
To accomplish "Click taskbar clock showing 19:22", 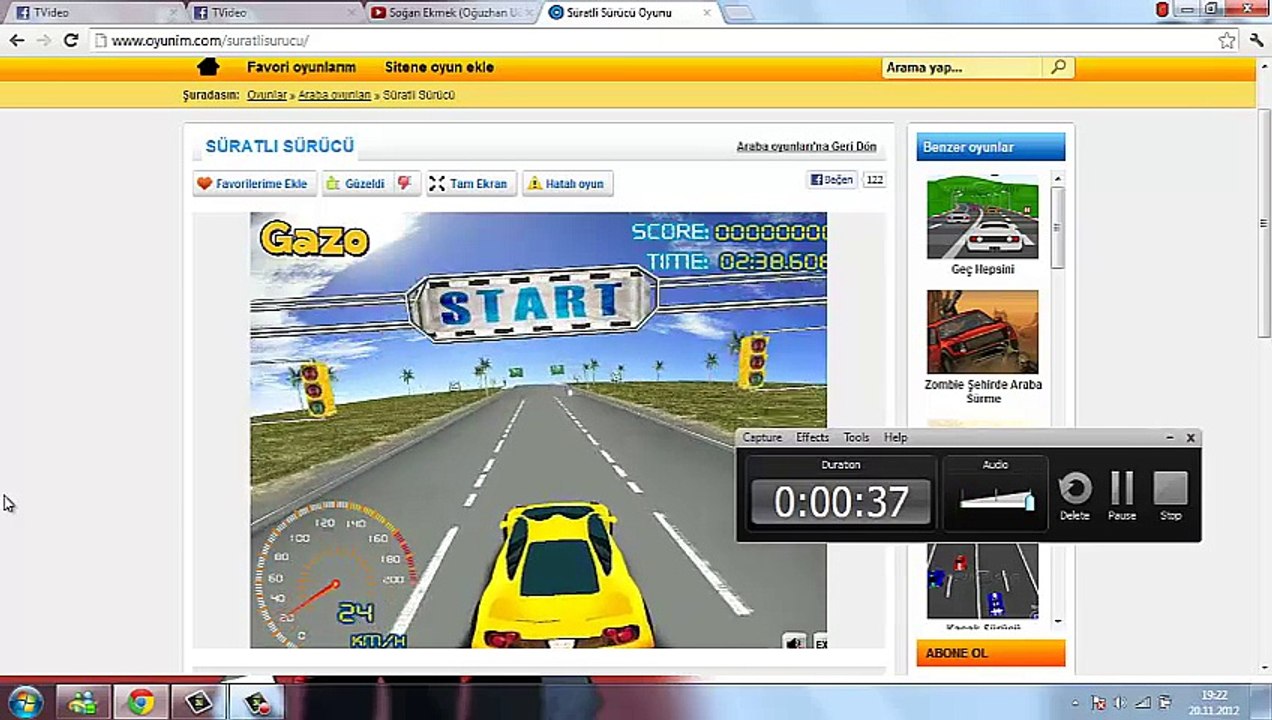I will coord(1214,702).
